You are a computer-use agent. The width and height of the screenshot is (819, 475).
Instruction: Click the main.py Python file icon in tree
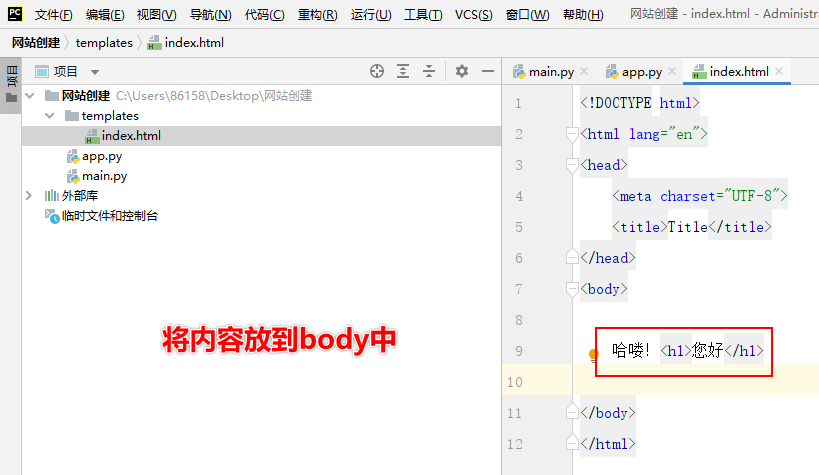[73, 176]
